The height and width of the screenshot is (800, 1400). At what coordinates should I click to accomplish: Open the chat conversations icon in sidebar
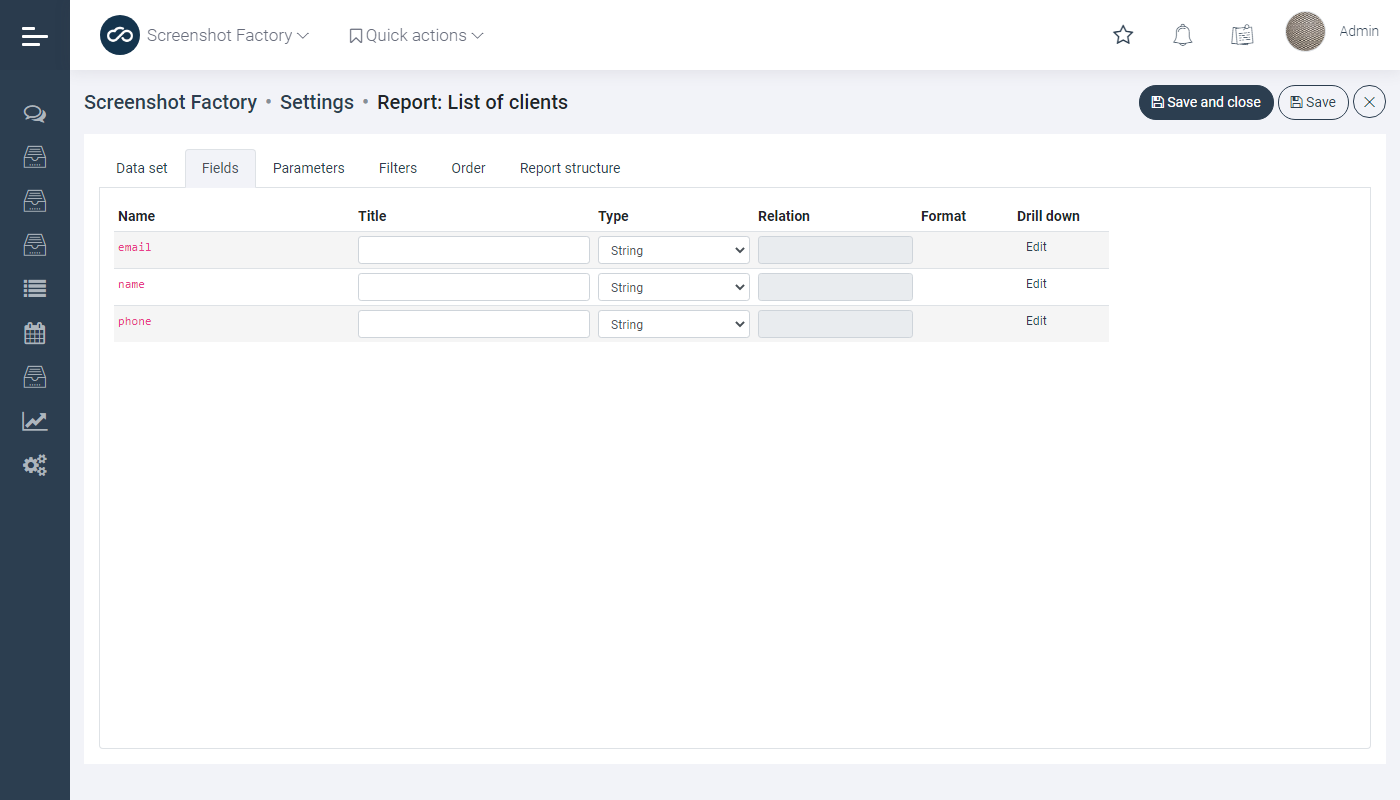[x=35, y=114]
